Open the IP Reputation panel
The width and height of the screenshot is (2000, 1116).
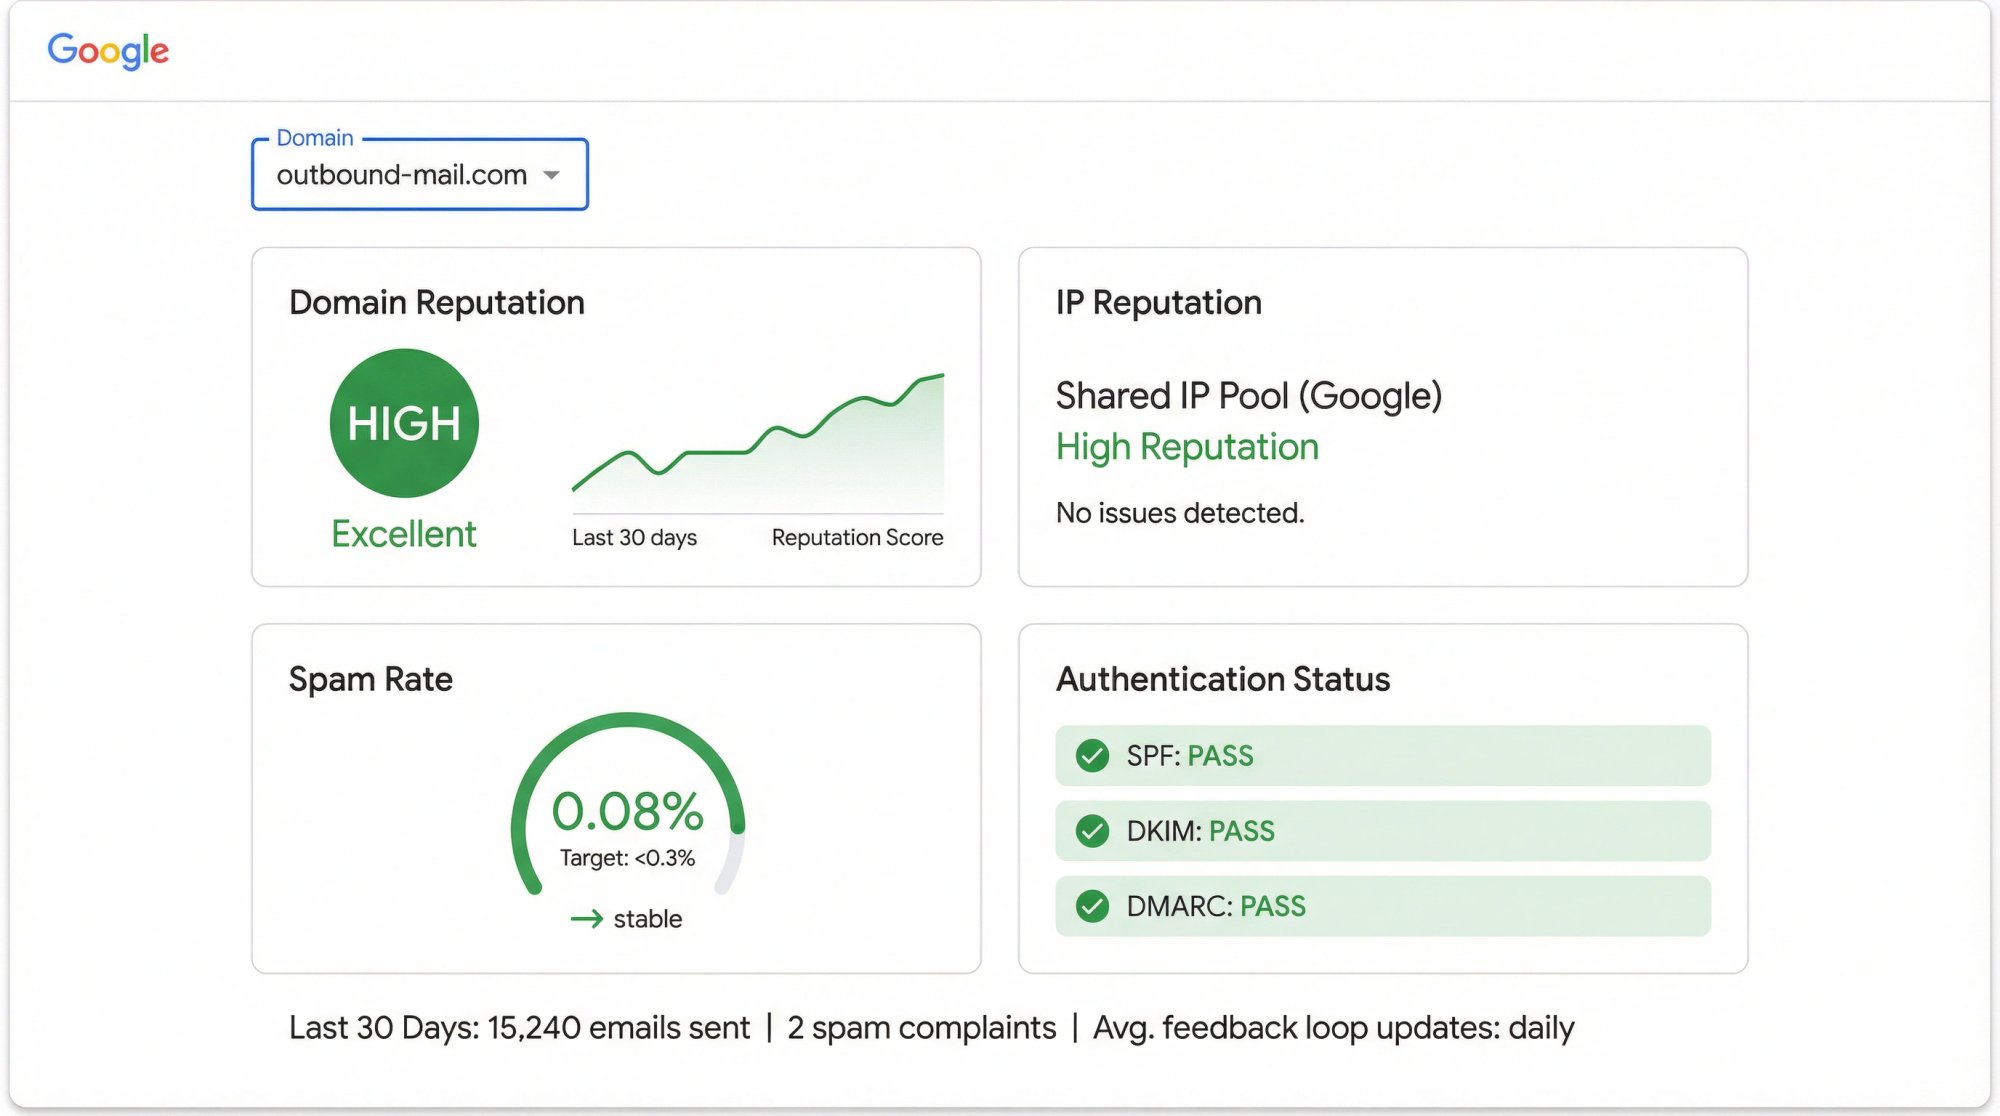click(1158, 302)
